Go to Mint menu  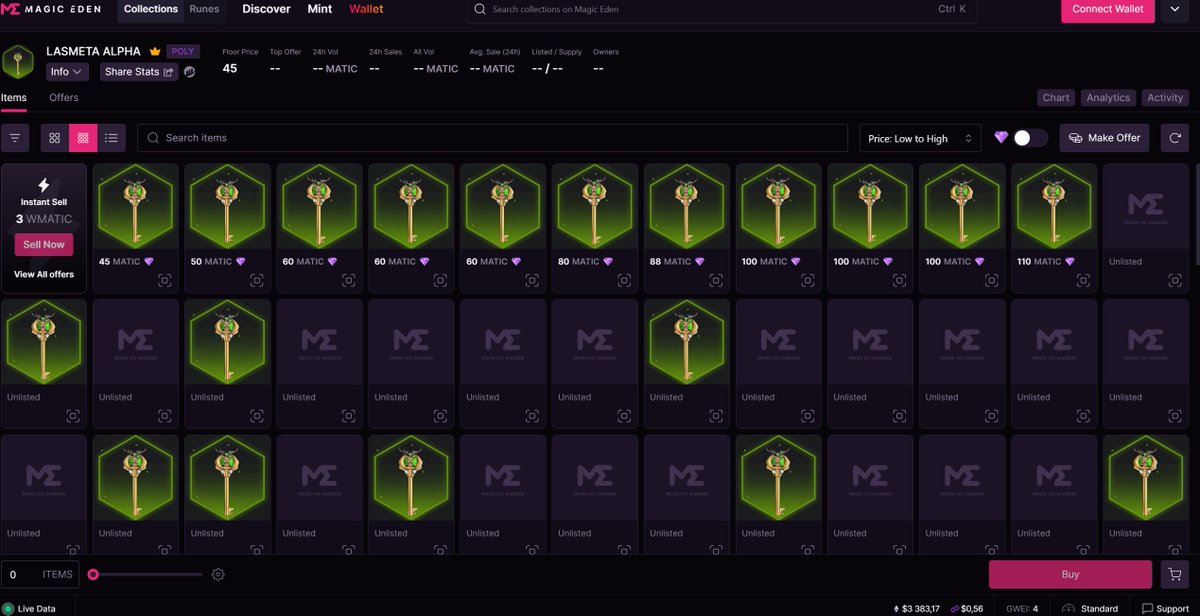pos(320,9)
